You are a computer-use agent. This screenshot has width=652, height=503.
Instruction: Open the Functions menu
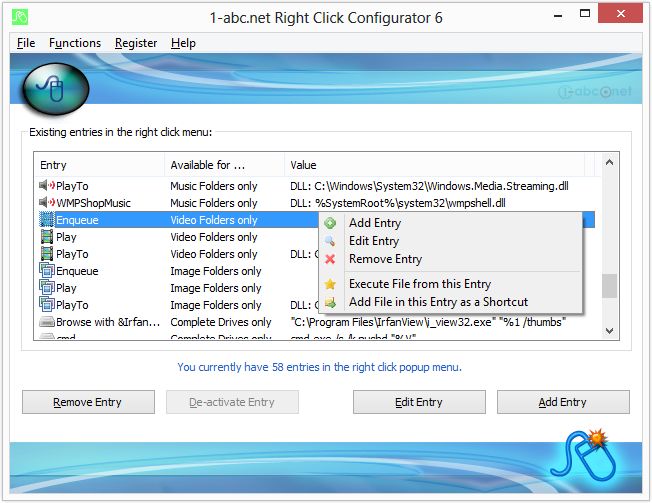pos(75,43)
